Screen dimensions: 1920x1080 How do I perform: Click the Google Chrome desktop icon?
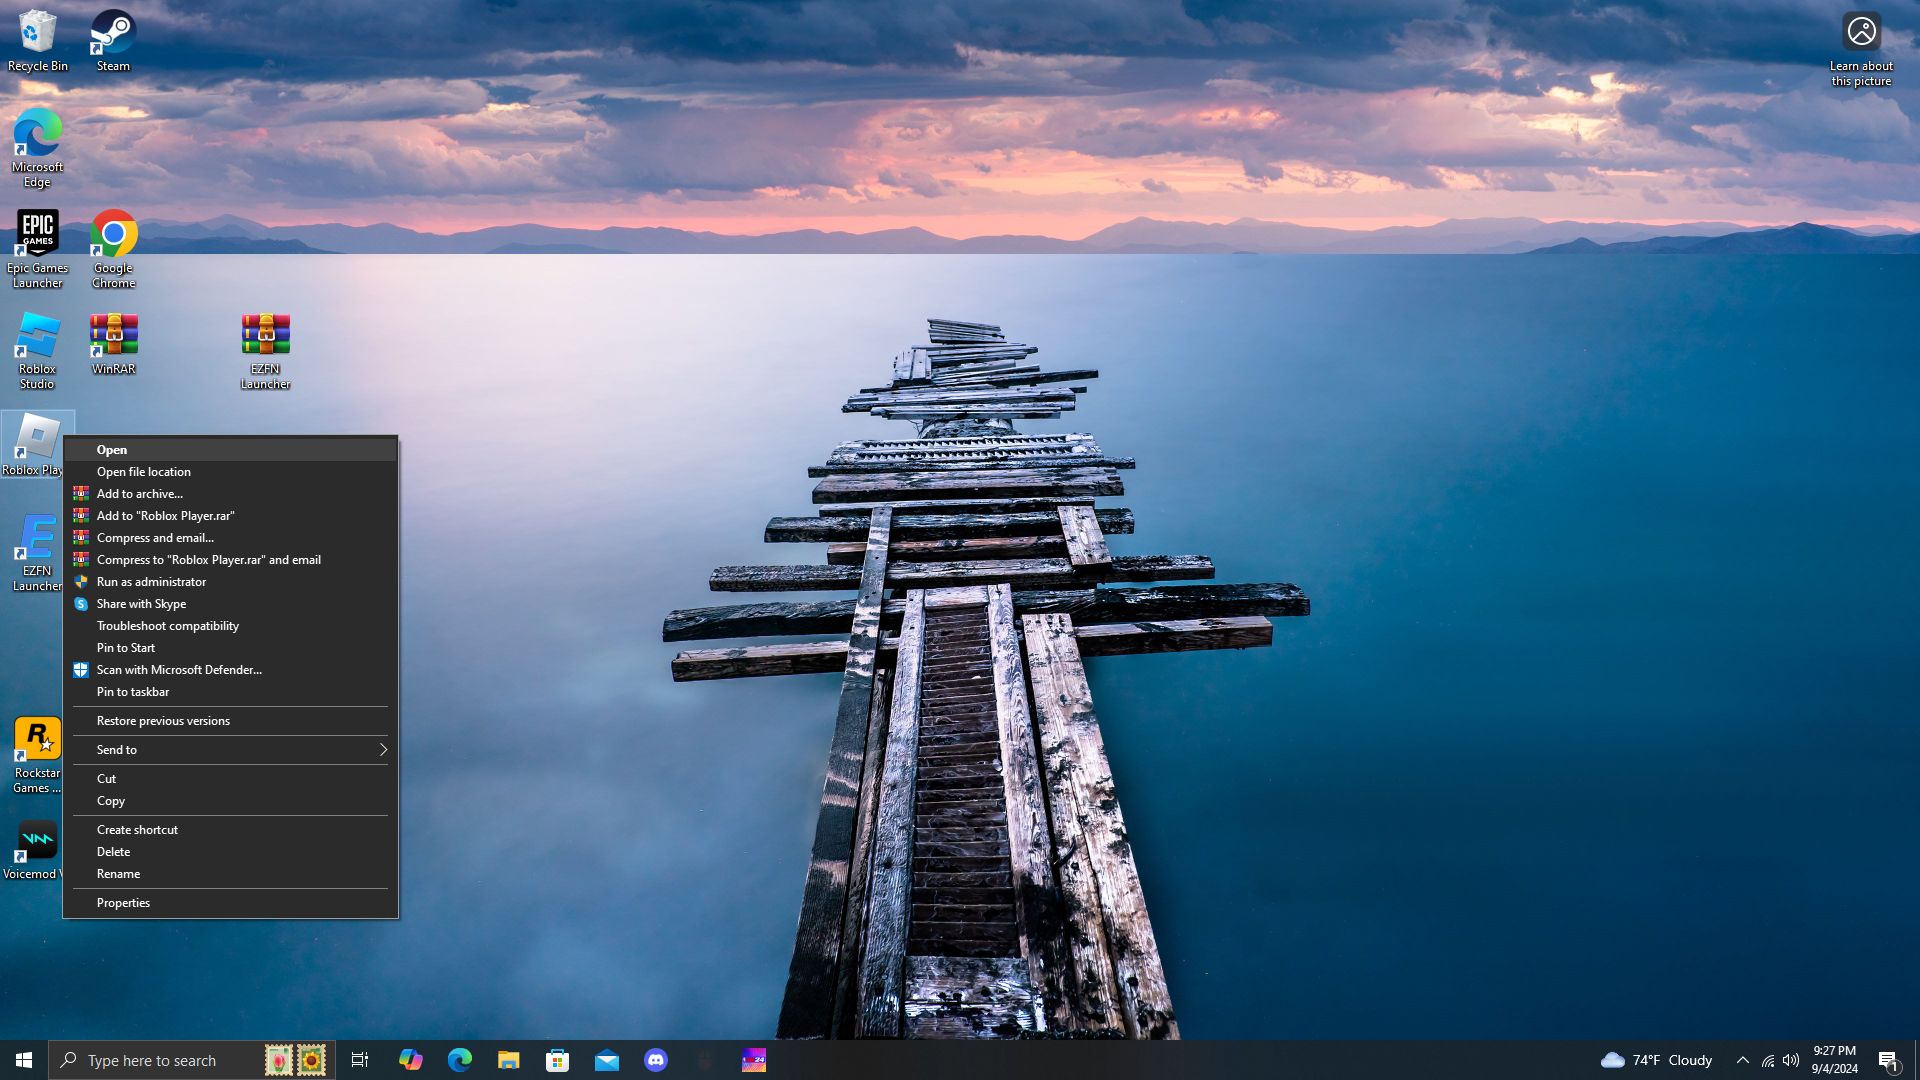pyautogui.click(x=113, y=248)
